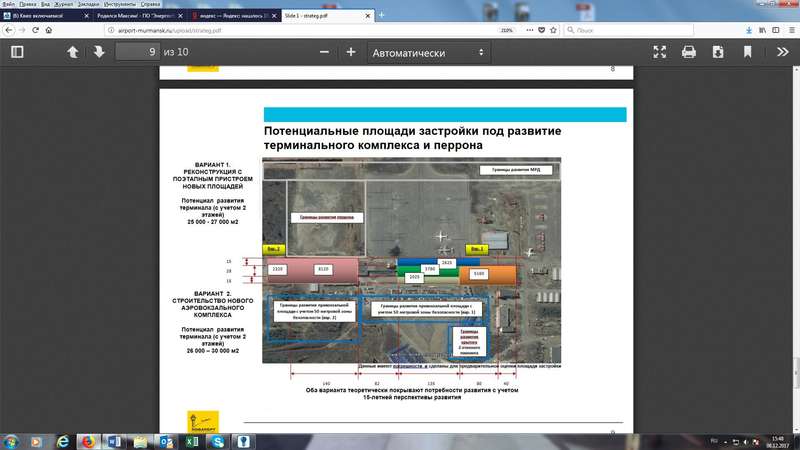This screenshot has width=800, height=450.
Task: Click the 'ВАРИАНТ 2.' label text
Action: 213,294
